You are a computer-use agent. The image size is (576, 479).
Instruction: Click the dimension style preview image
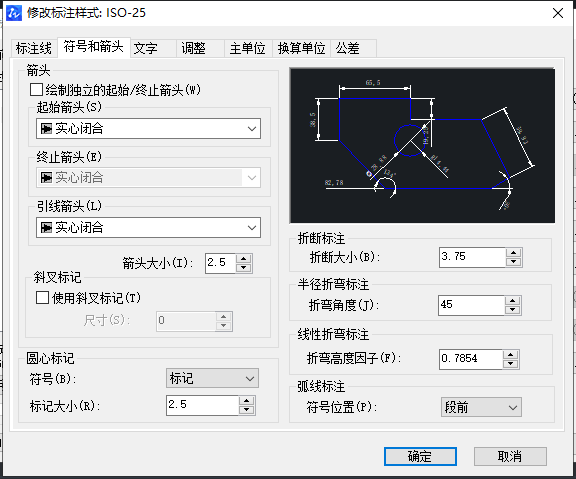pos(422,145)
